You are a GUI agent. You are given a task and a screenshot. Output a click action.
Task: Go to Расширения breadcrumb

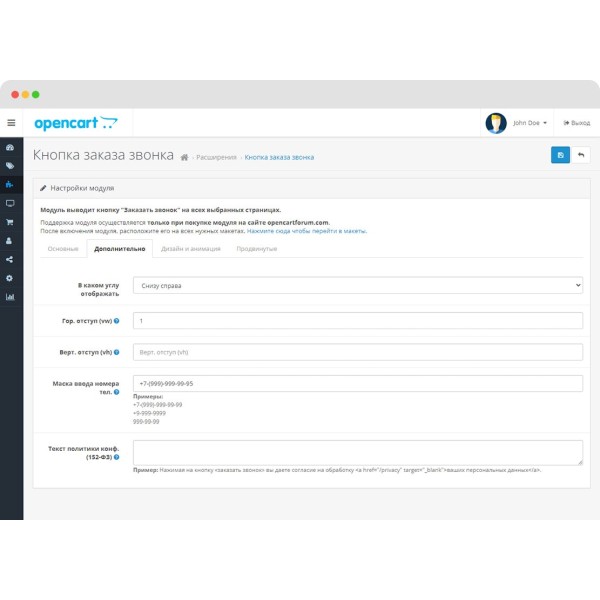pyautogui.click(x=216, y=157)
